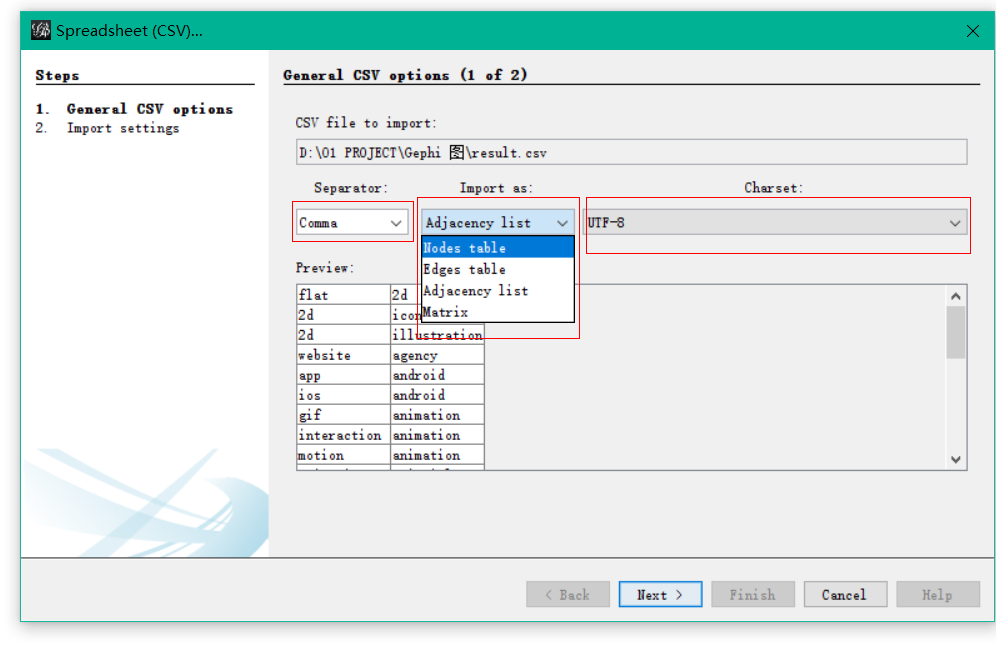The width and height of the screenshot is (996, 654).
Task: Click the 'motion' preview cell
Action: [344, 455]
